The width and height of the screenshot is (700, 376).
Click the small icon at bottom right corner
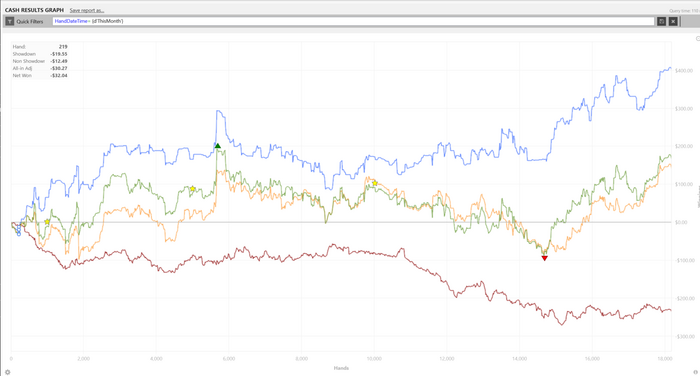695,372
